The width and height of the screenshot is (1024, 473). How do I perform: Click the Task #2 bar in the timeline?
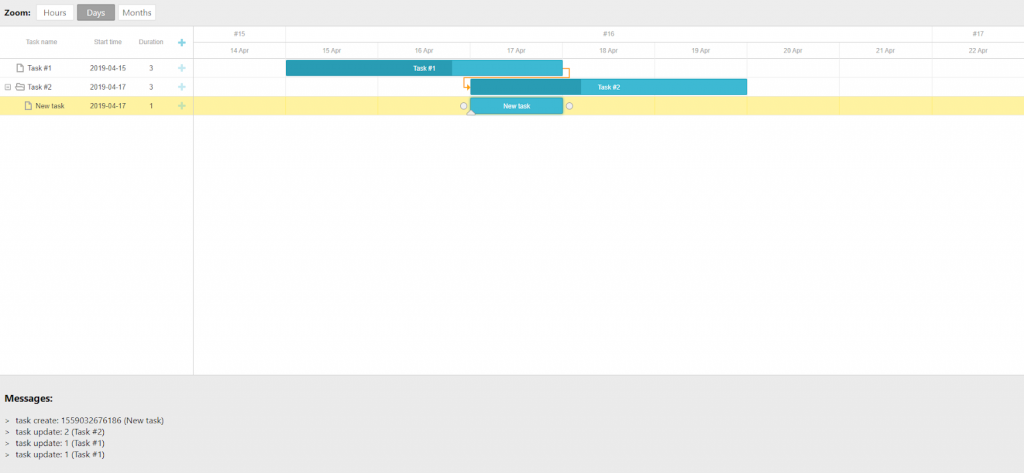609,87
